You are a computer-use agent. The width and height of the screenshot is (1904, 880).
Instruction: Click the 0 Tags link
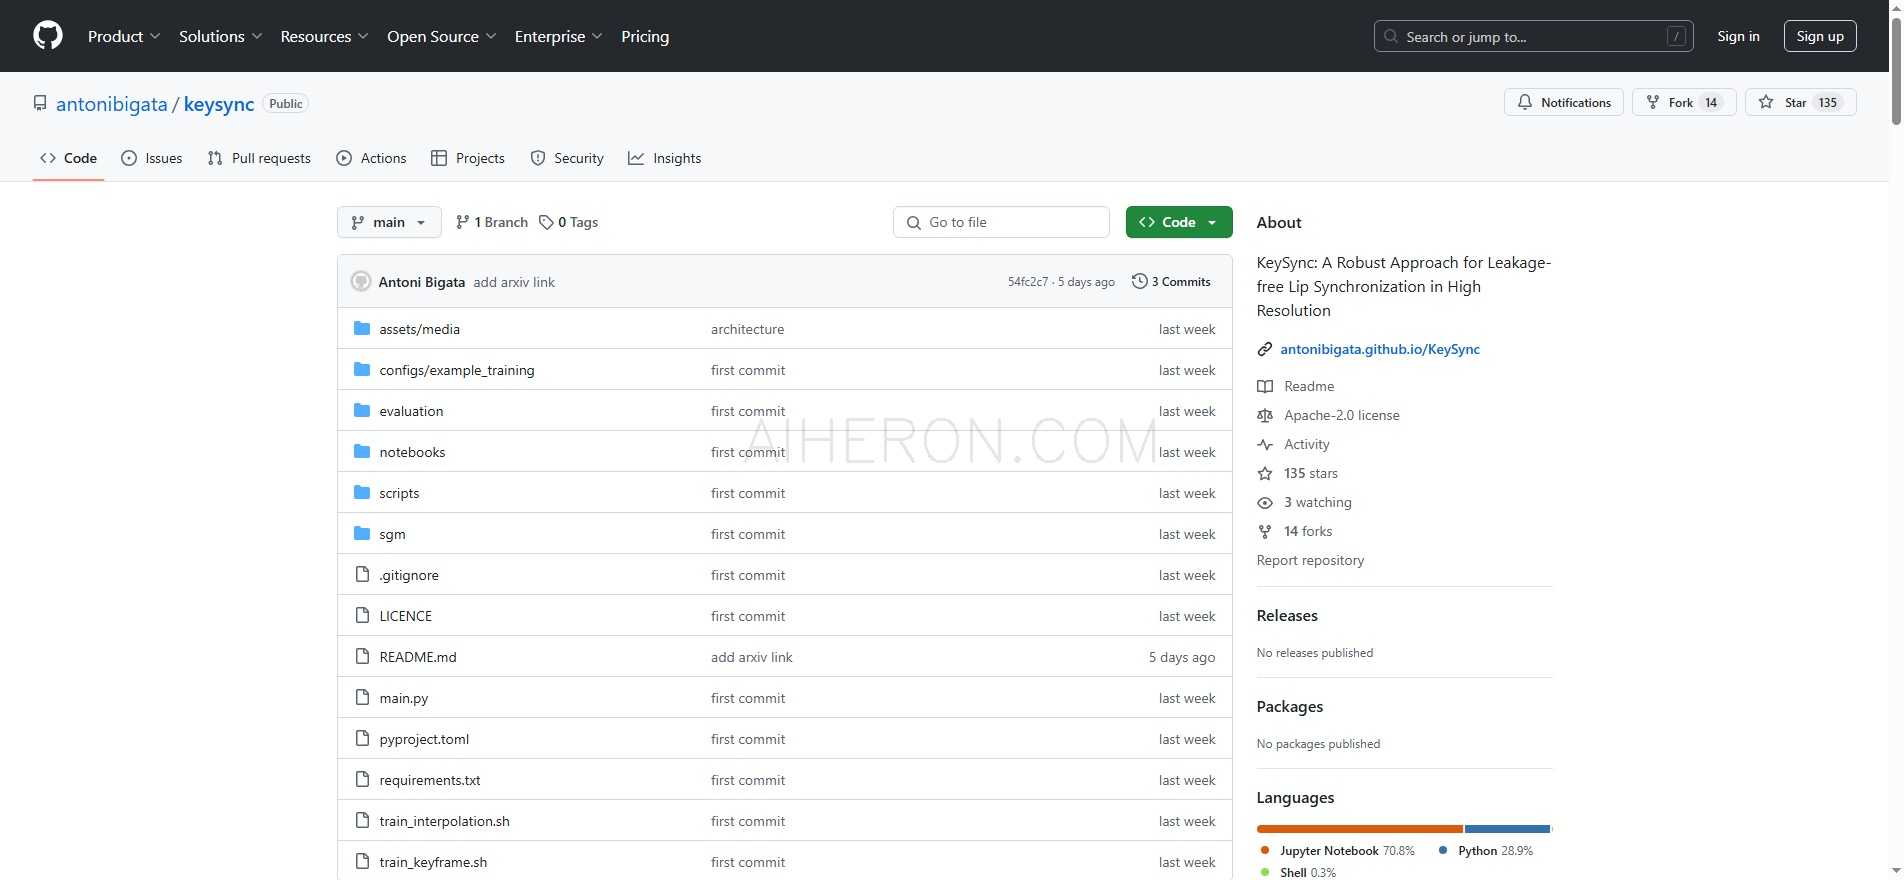pos(568,222)
